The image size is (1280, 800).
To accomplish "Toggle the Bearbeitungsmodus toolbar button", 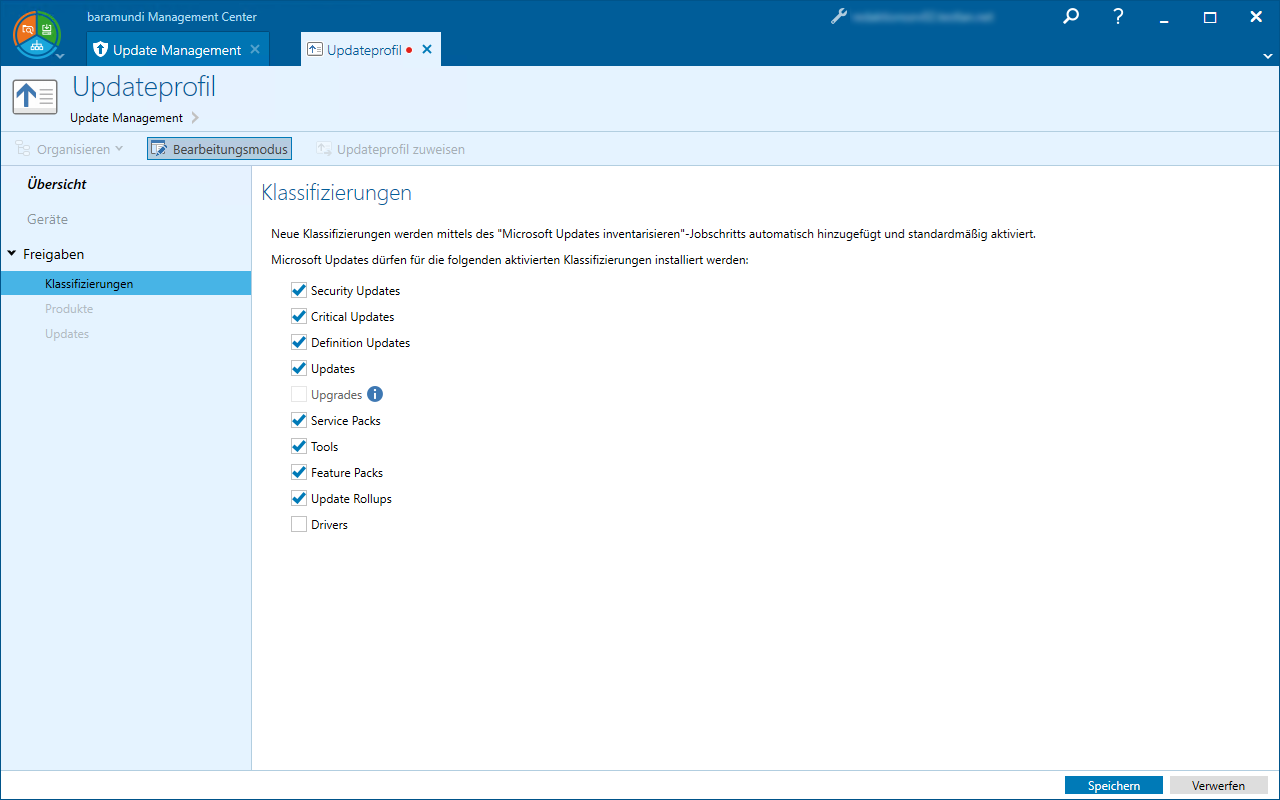I will click(219, 149).
